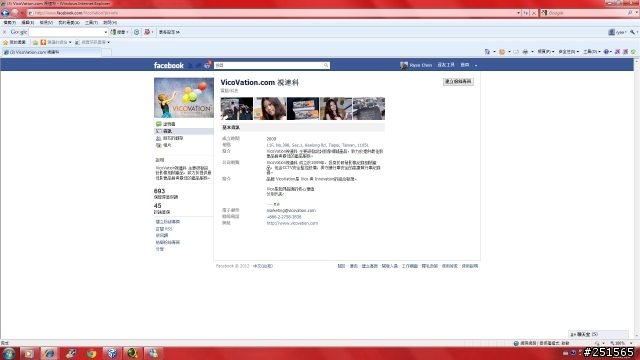
Task: Open Facebook messages icon
Action: pos(198,65)
